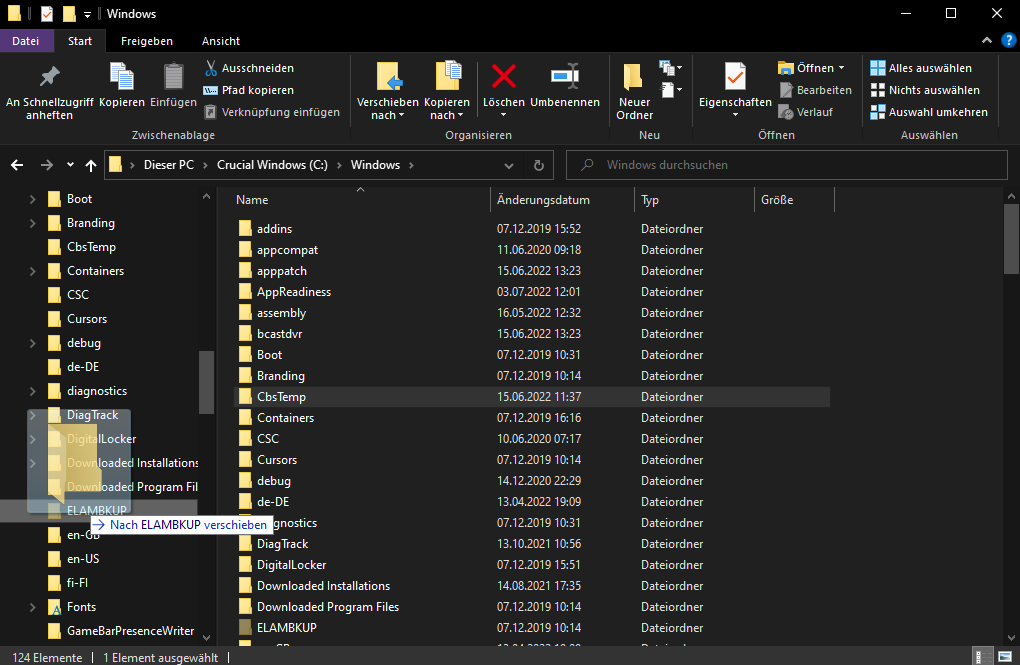Click Ausschneiden scissors icon
Image resolution: width=1020 pixels, height=665 pixels.
[211, 68]
